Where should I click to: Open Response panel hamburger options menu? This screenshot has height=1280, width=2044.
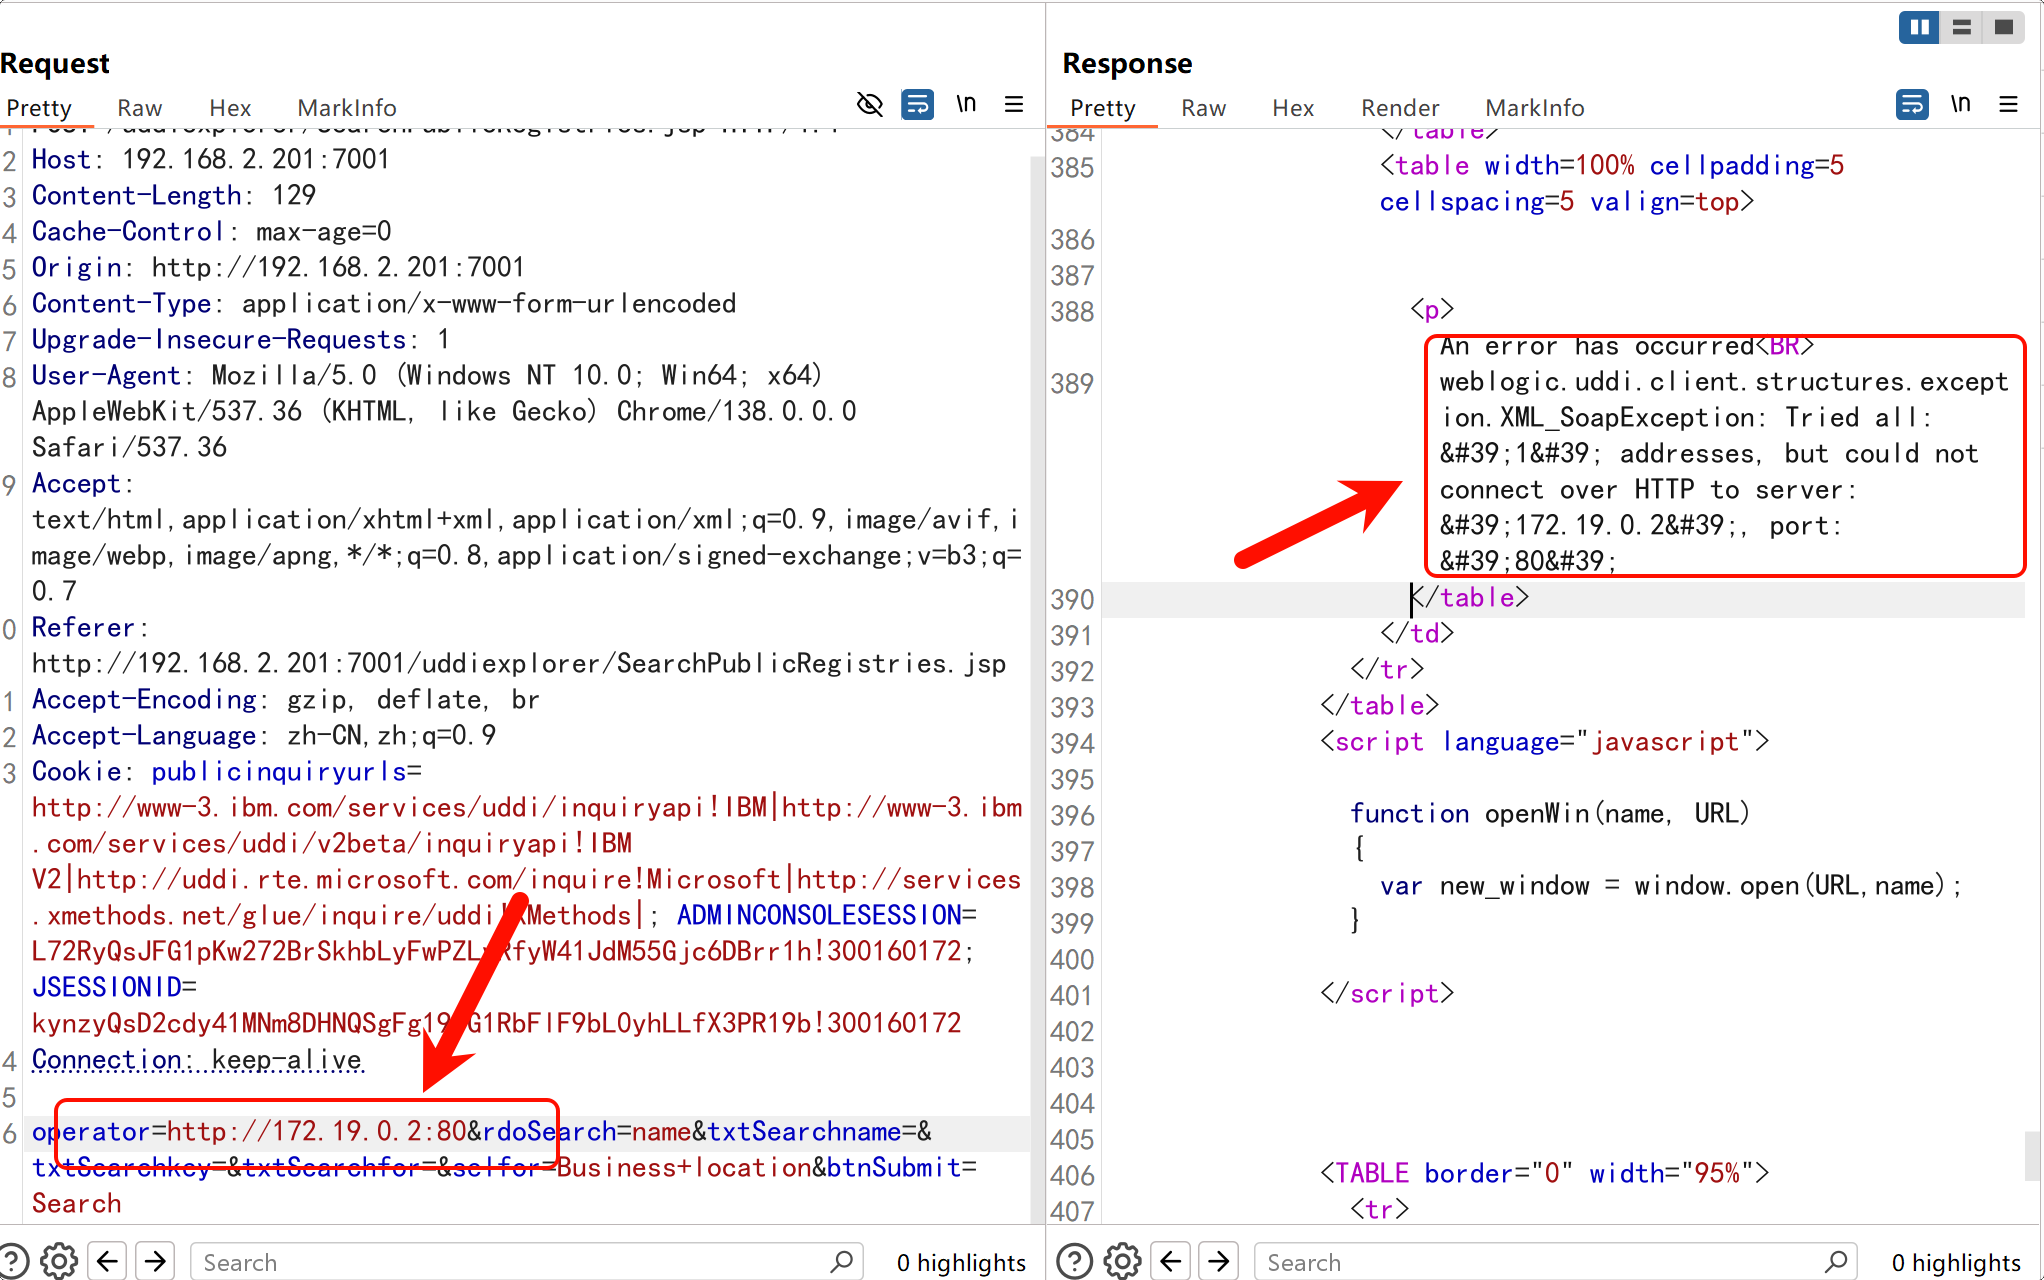(x=2008, y=105)
